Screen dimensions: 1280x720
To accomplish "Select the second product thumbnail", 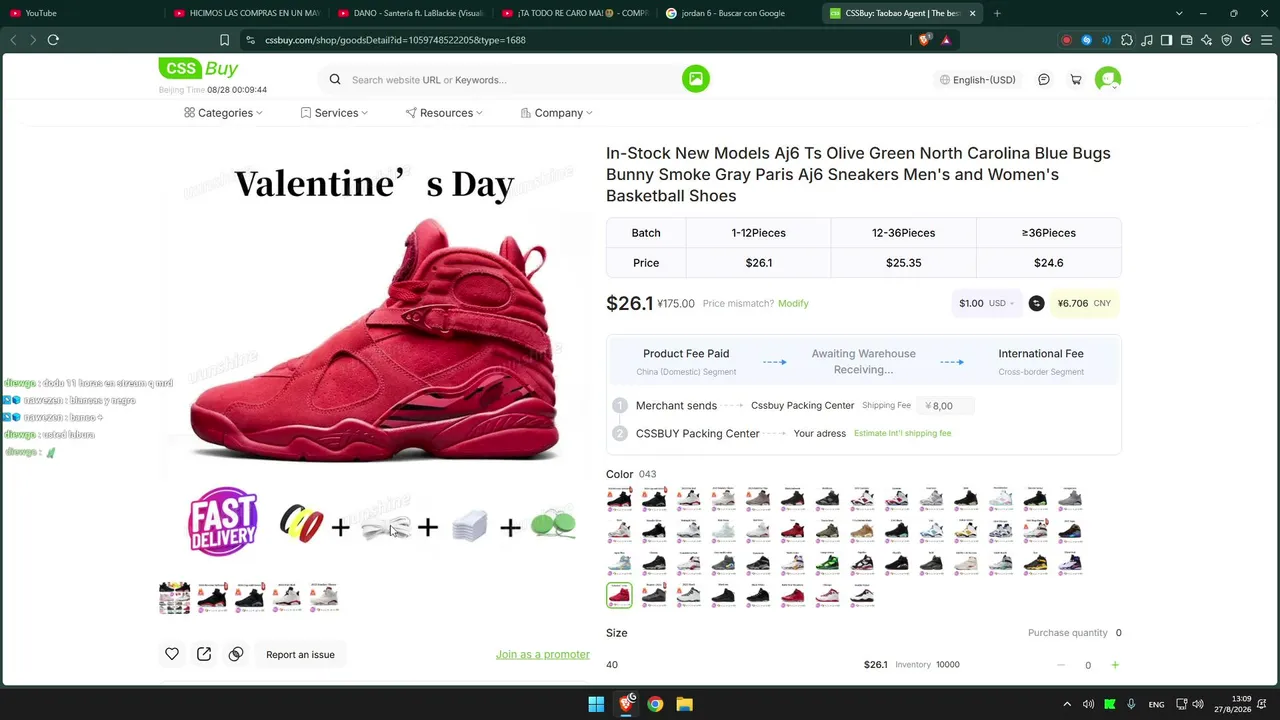I will [x=212, y=597].
